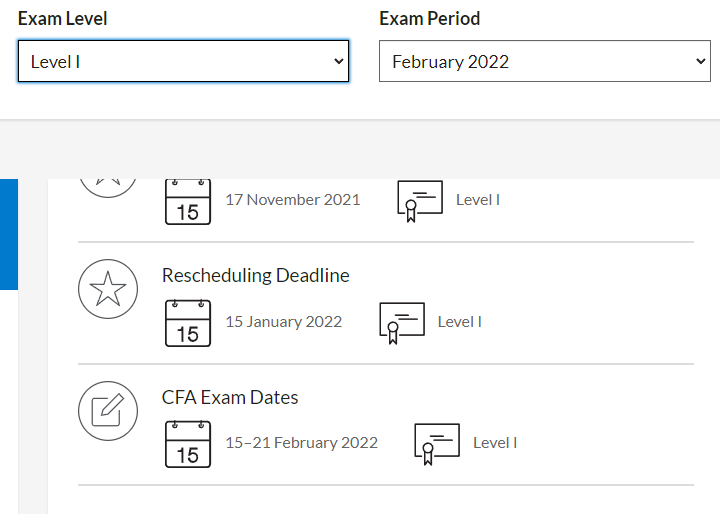Open the Exam Level dropdown

coord(183,61)
